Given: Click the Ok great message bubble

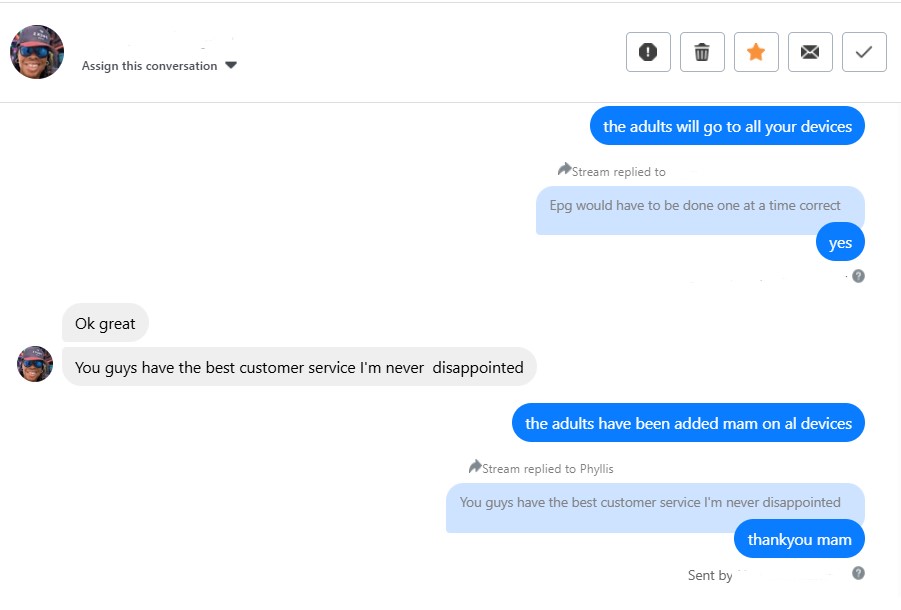Looking at the screenshot, I should 106,323.
